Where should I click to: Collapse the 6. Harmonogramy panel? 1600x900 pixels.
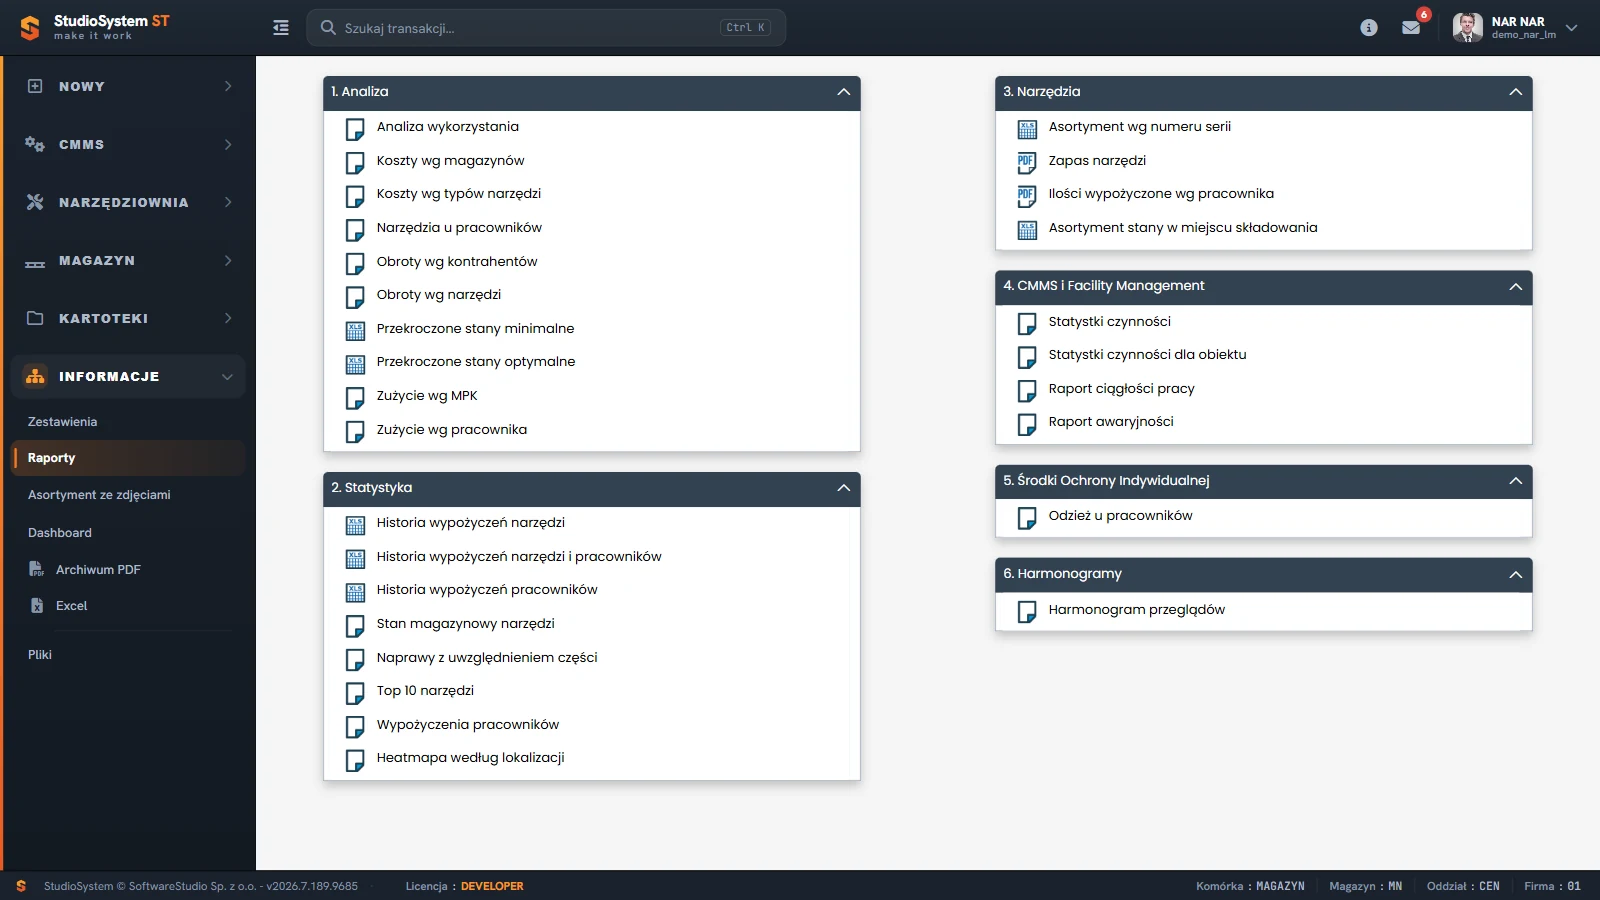[1516, 574]
